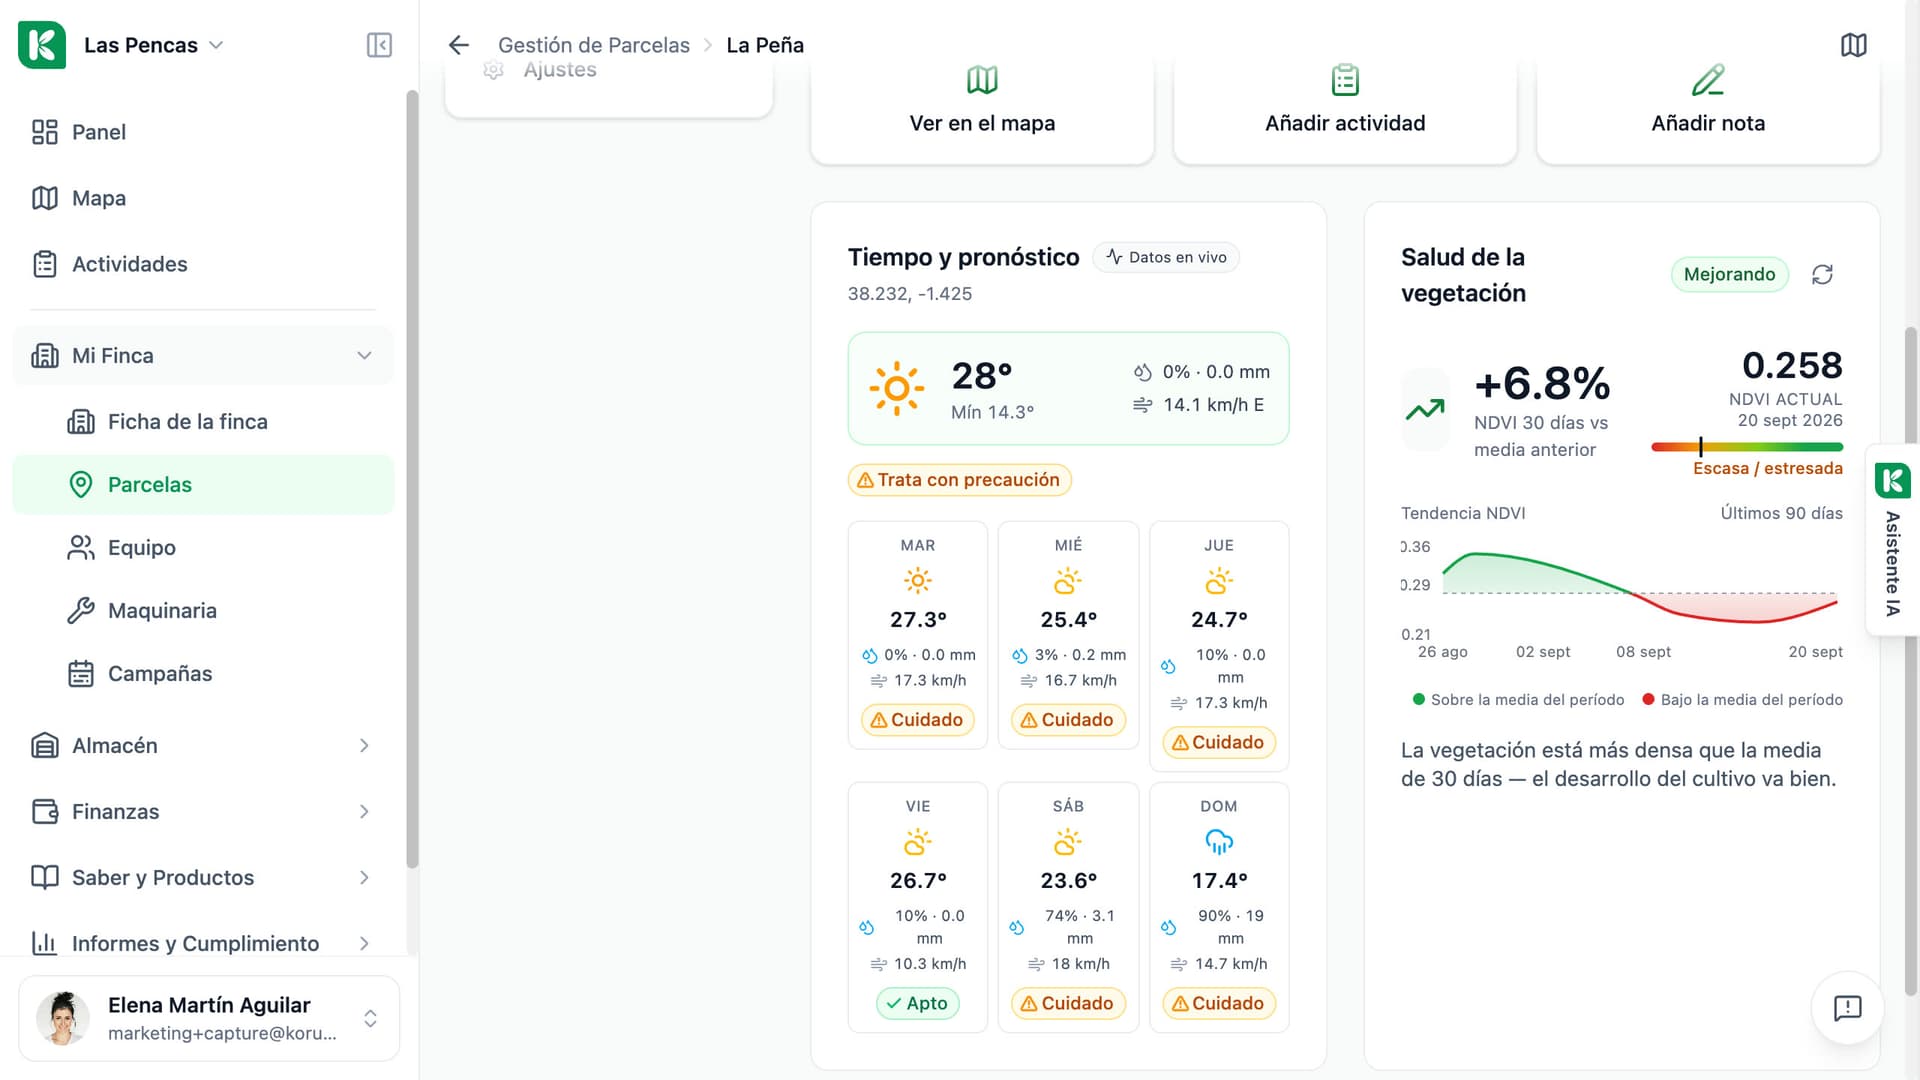Click the Añadir actividad clipboard icon
Image resolution: width=1920 pixels, height=1080 pixels.
1345,80
